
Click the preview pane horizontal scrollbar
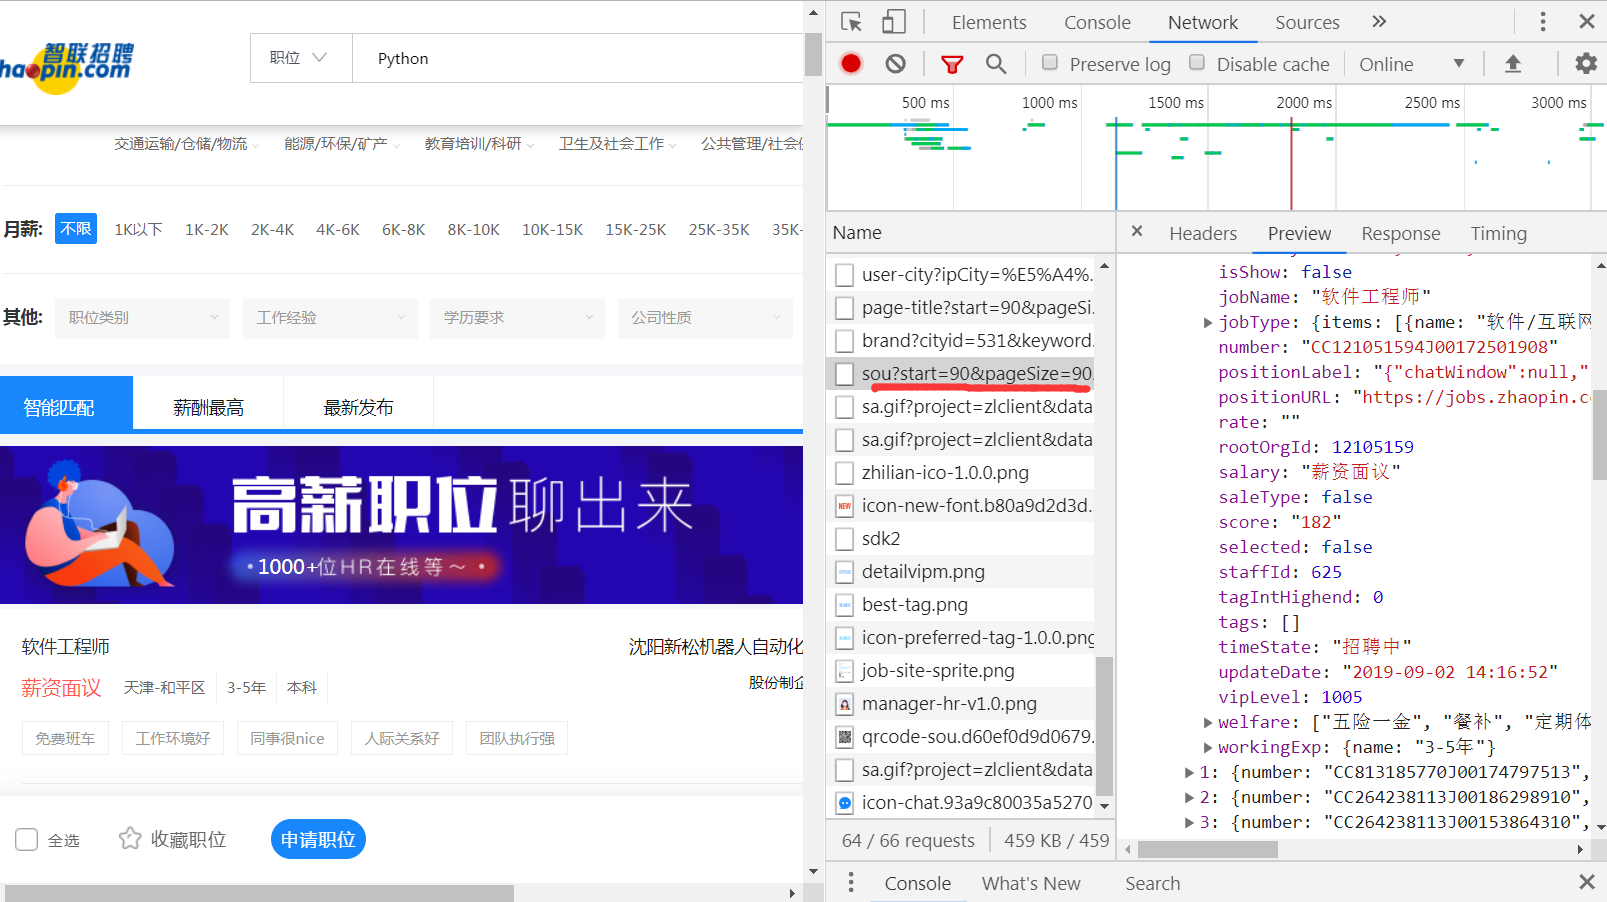(1207, 849)
